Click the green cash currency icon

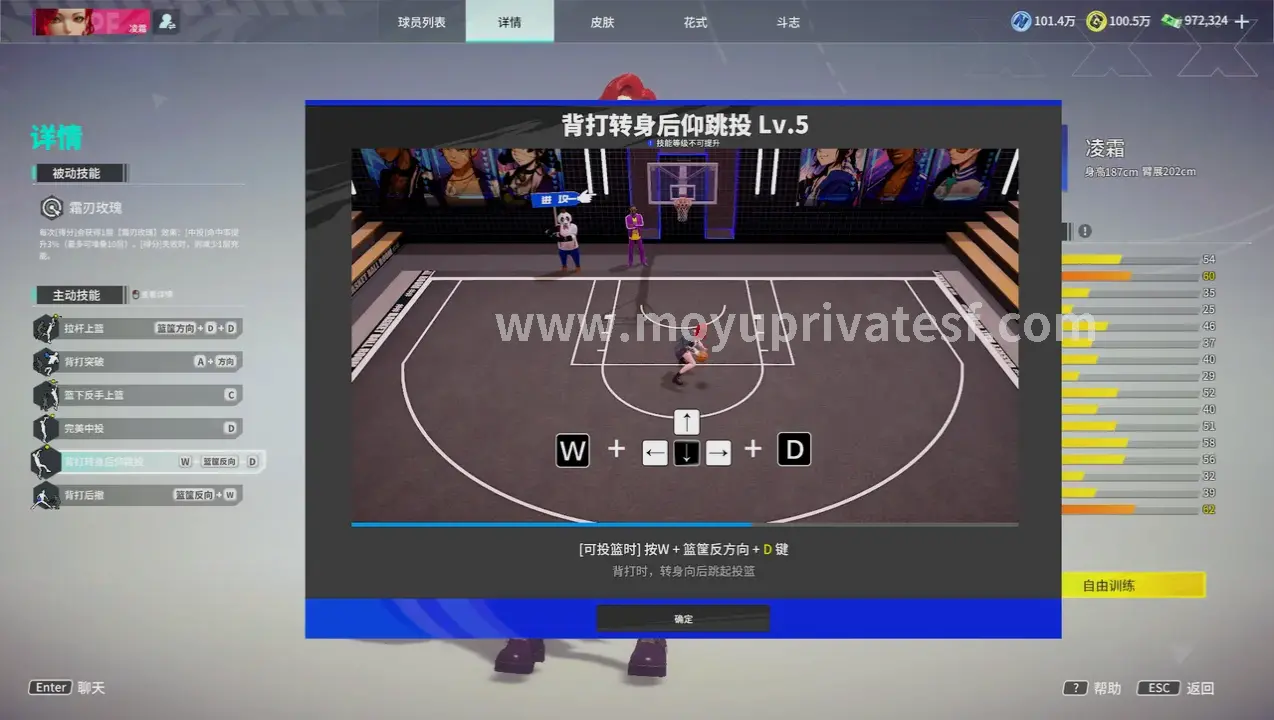(x=1171, y=21)
